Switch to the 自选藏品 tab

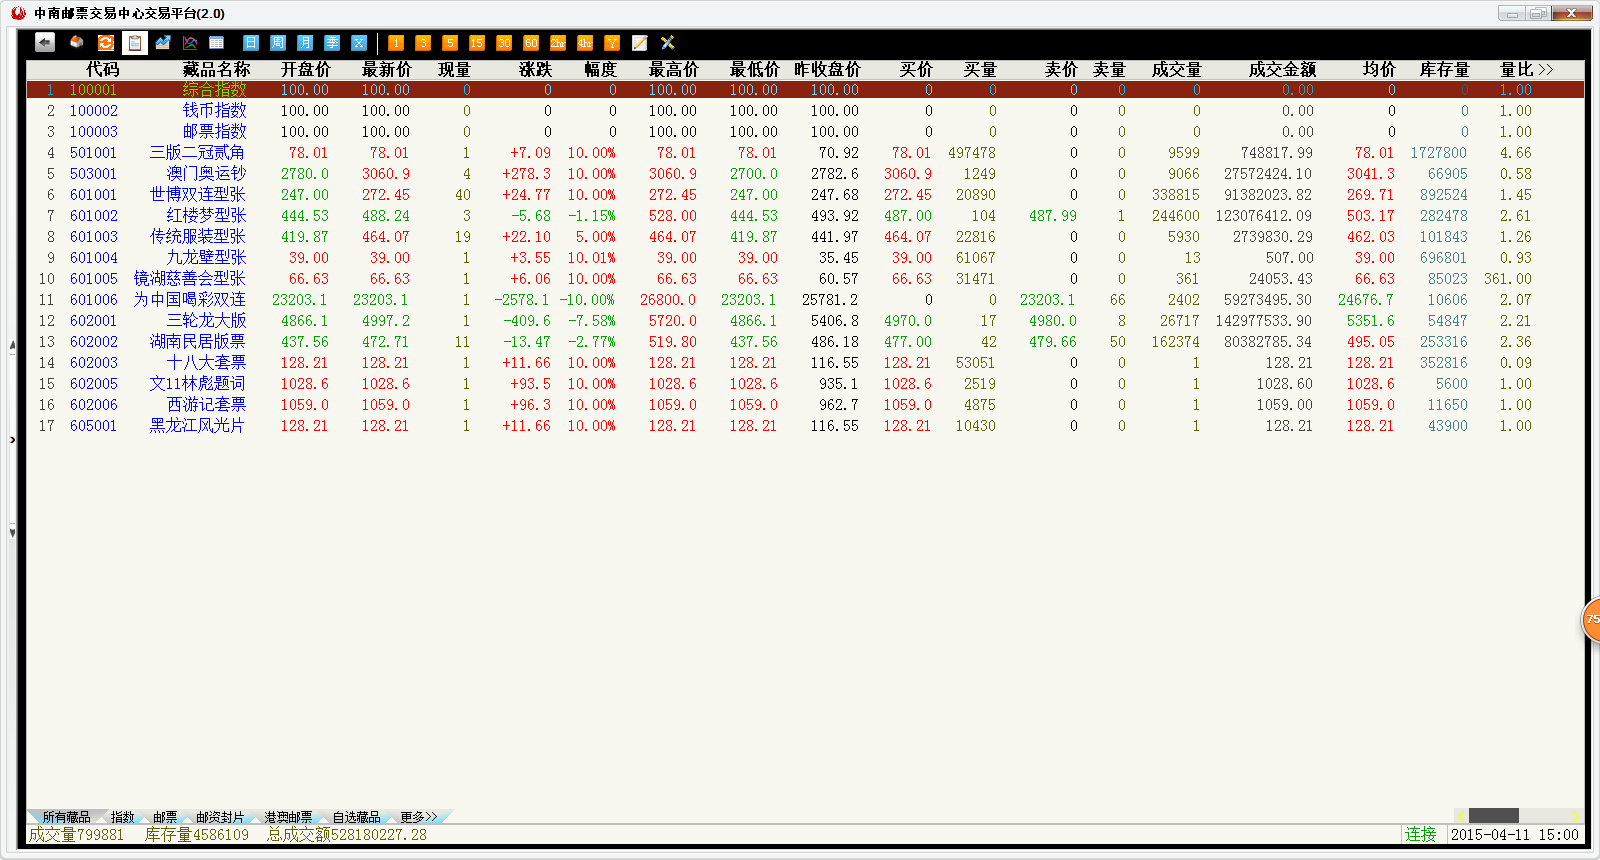pos(356,817)
